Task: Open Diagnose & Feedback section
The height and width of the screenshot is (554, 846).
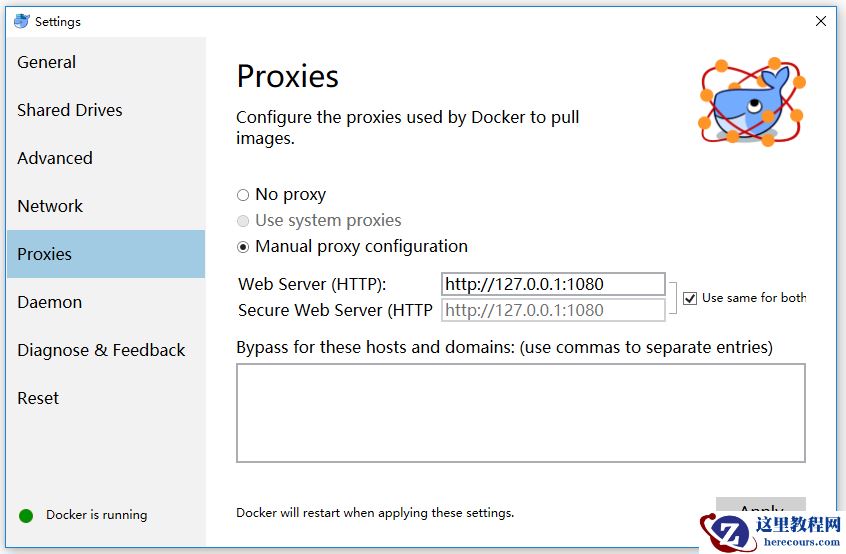Action: click(x=101, y=350)
